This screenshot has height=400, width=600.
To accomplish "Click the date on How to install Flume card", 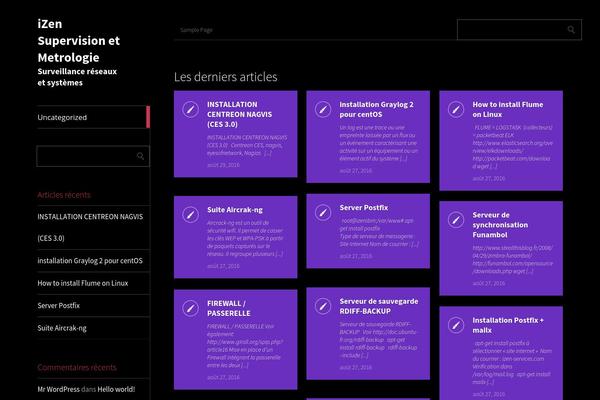I will tap(489, 178).
